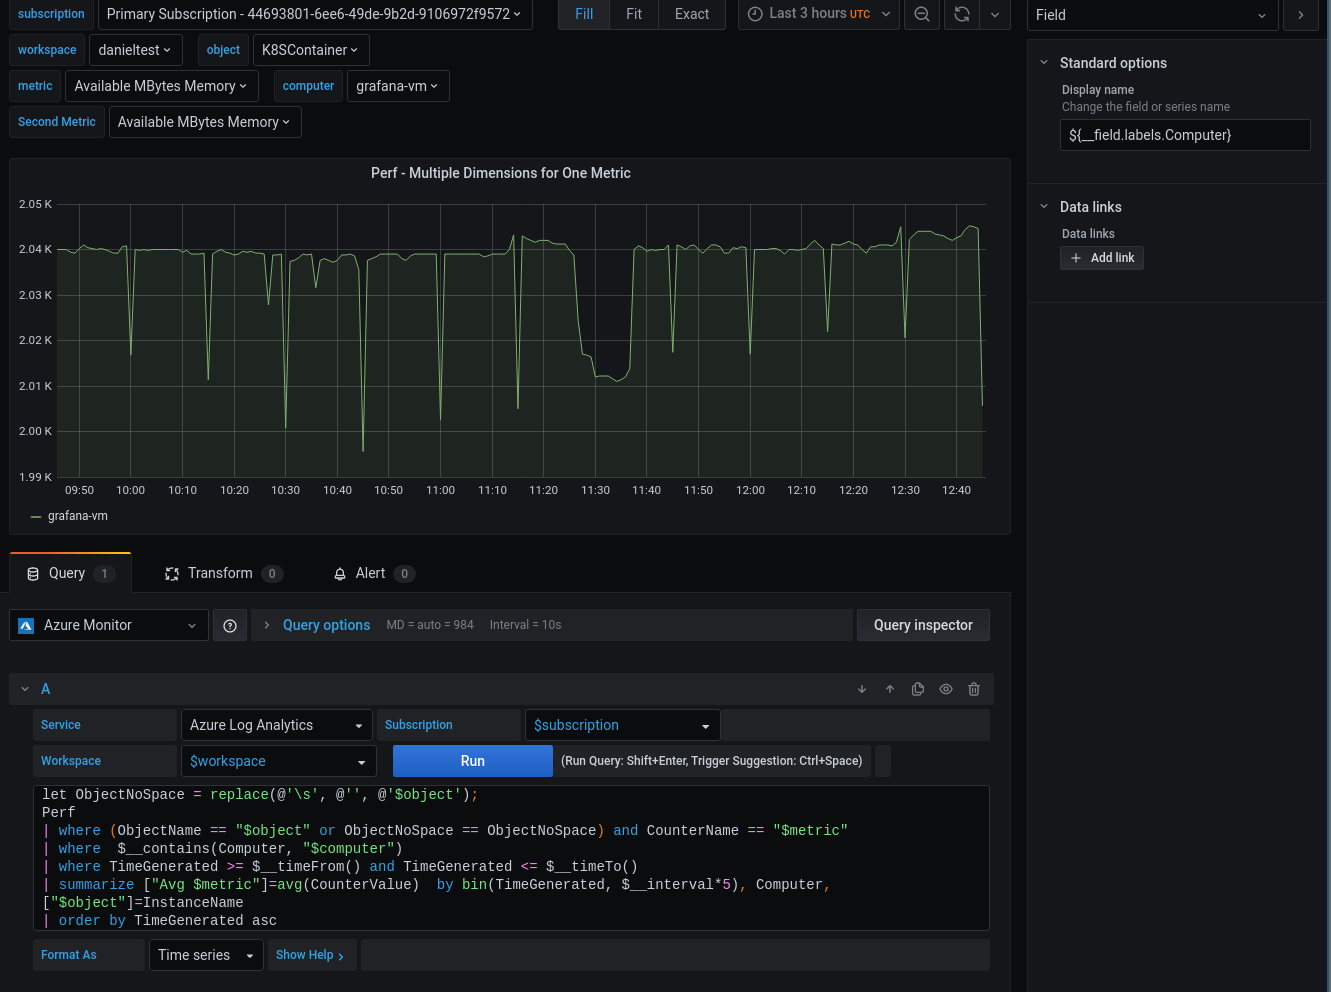This screenshot has width=1331, height=992.
Task: Move query A up with the arrow icon
Action: (x=890, y=689)
